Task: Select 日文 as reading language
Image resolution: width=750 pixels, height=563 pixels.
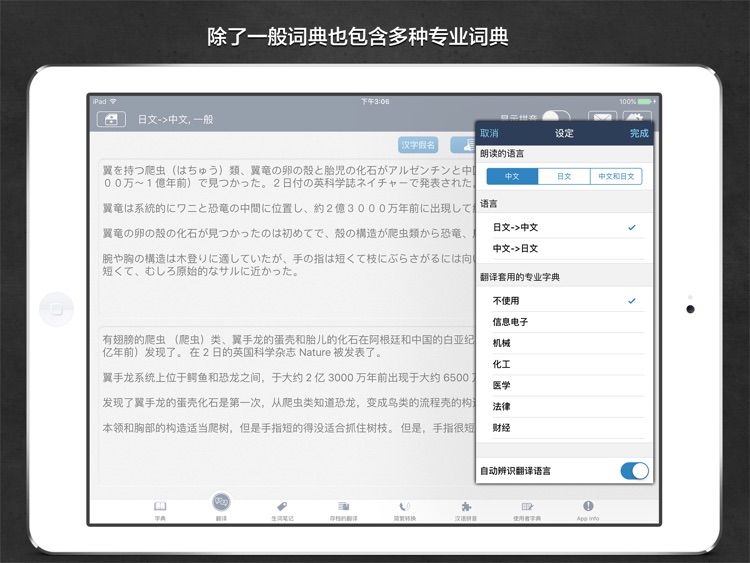Action: tap(564, 176)
